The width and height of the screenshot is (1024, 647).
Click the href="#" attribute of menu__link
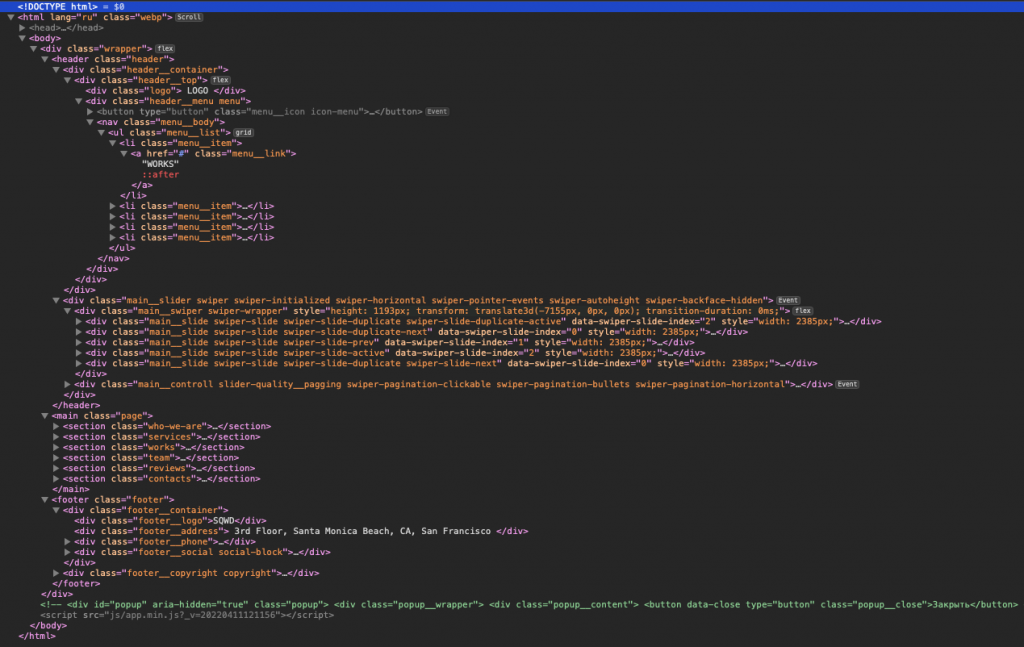click(167, 153)
